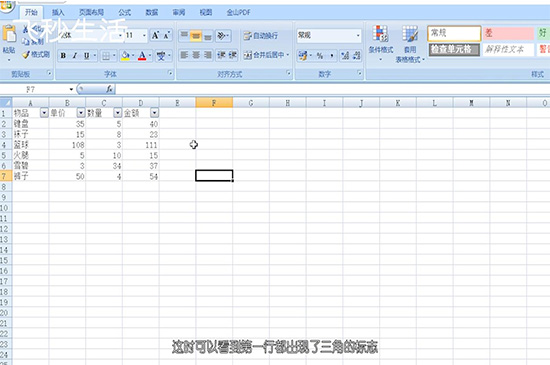Click Merge and Center (合并后居中) button
This screenshot has height=365, width=550.
[263, 55]
